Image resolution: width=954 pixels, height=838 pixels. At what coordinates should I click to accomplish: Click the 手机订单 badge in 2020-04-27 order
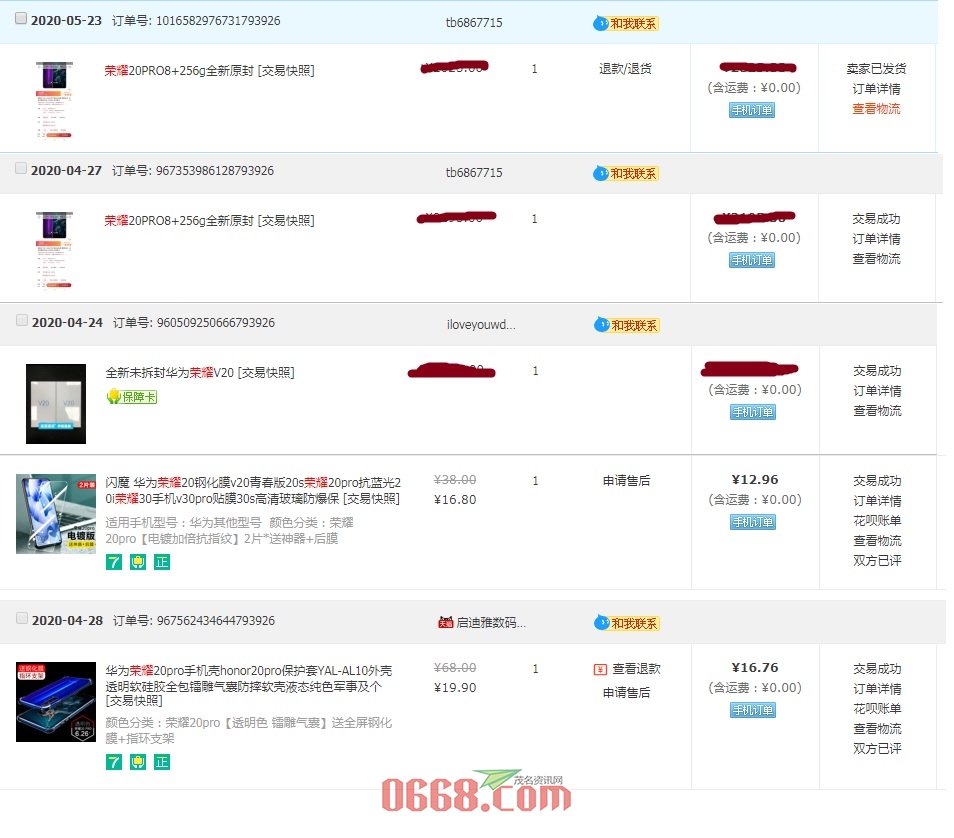coord(751,260)
